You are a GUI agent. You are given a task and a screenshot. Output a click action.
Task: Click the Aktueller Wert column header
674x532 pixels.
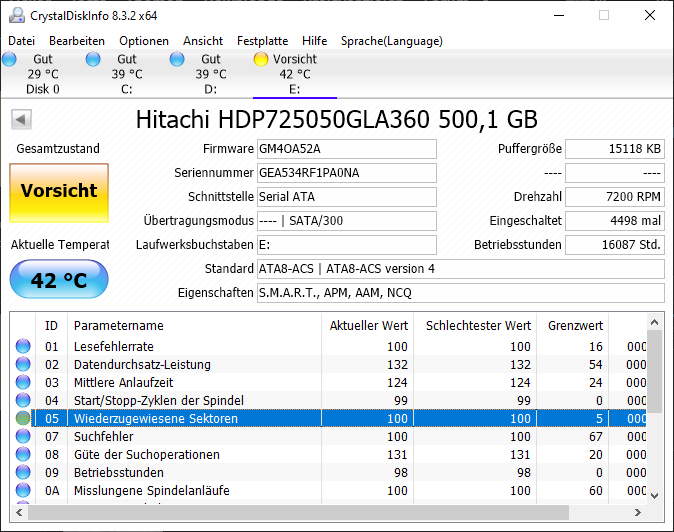tap(368, 326)
